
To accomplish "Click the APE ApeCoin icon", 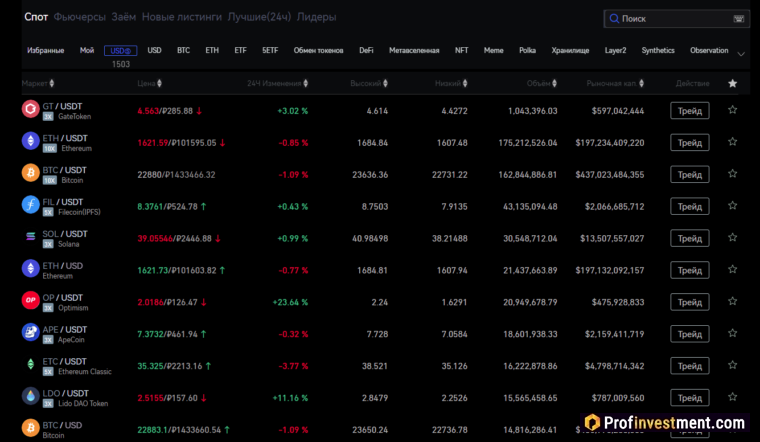I will [31, 332].
